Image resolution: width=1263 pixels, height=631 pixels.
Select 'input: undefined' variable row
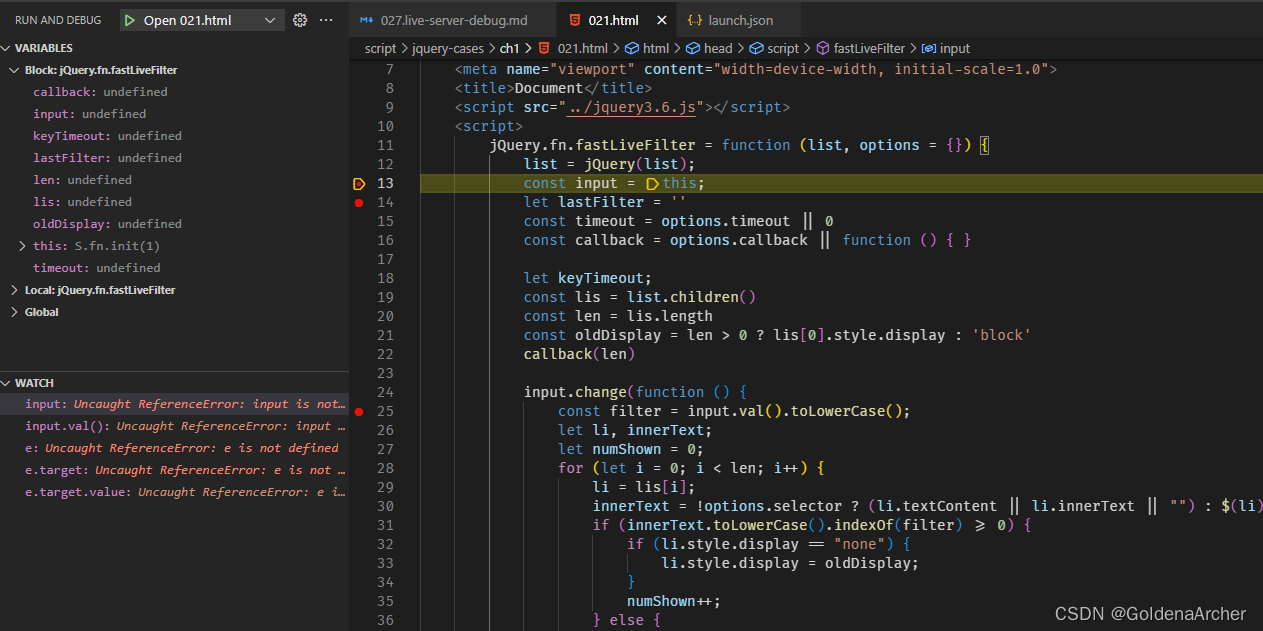point(174,114)
